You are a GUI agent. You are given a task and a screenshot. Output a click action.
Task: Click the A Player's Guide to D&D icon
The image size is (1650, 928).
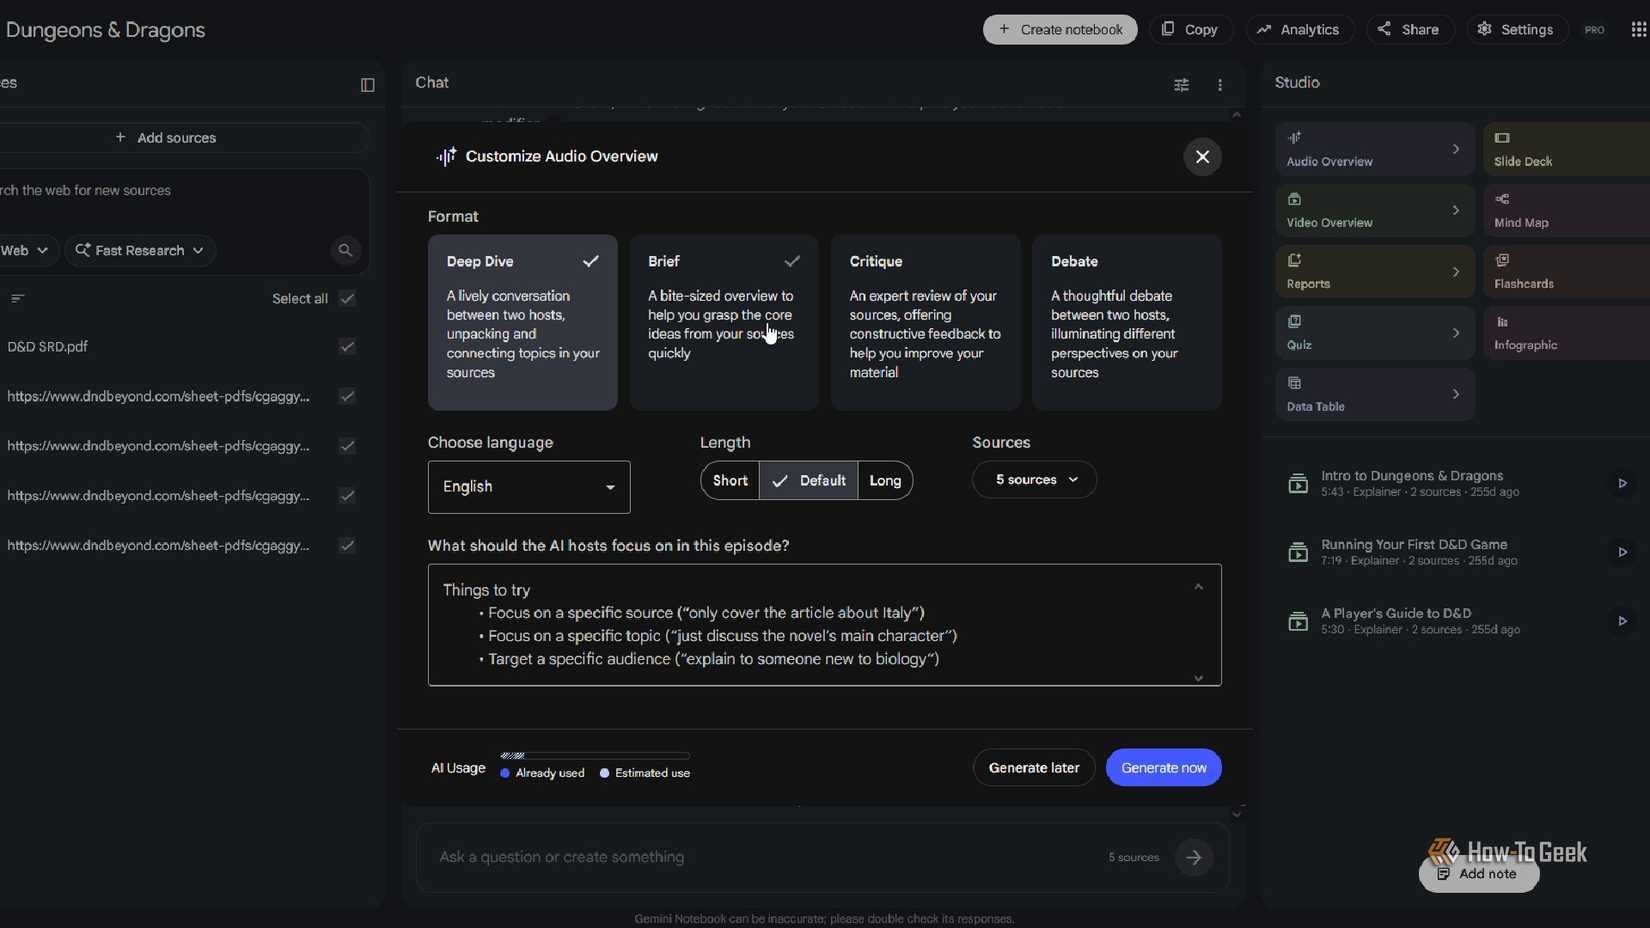point(1298,621)
